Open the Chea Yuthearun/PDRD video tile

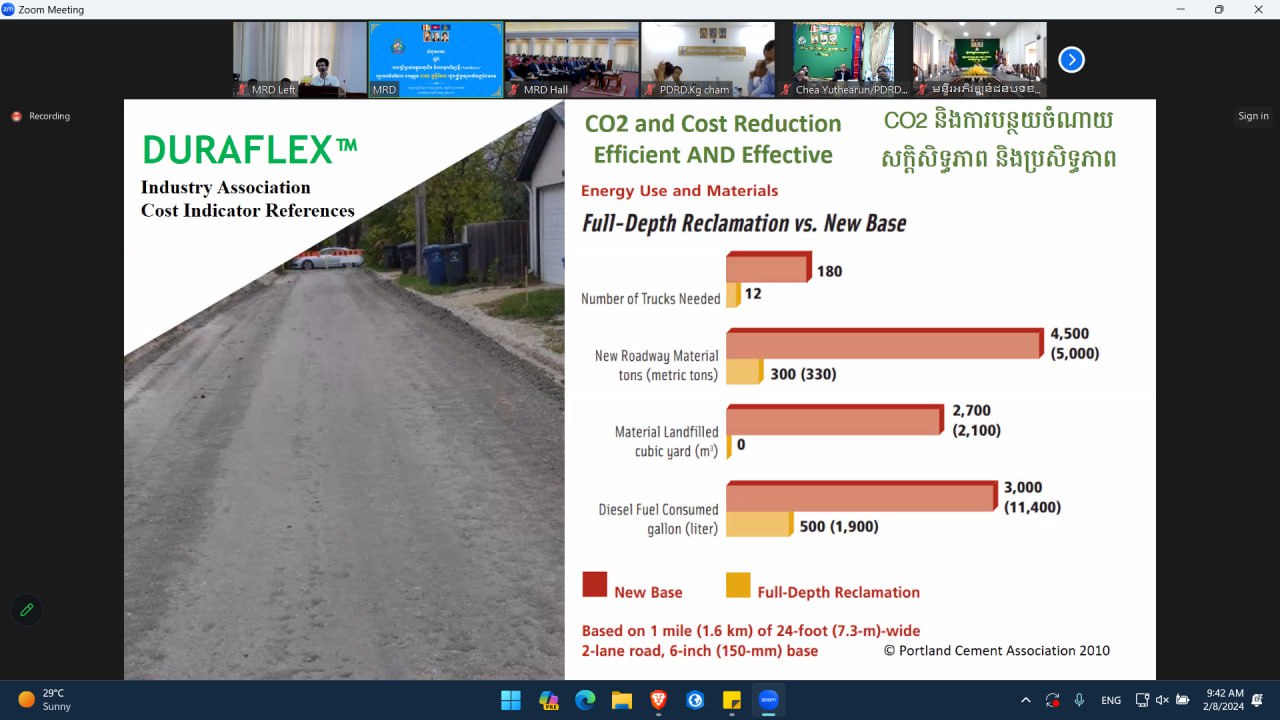pyautogui.click(x=844, y=60)
